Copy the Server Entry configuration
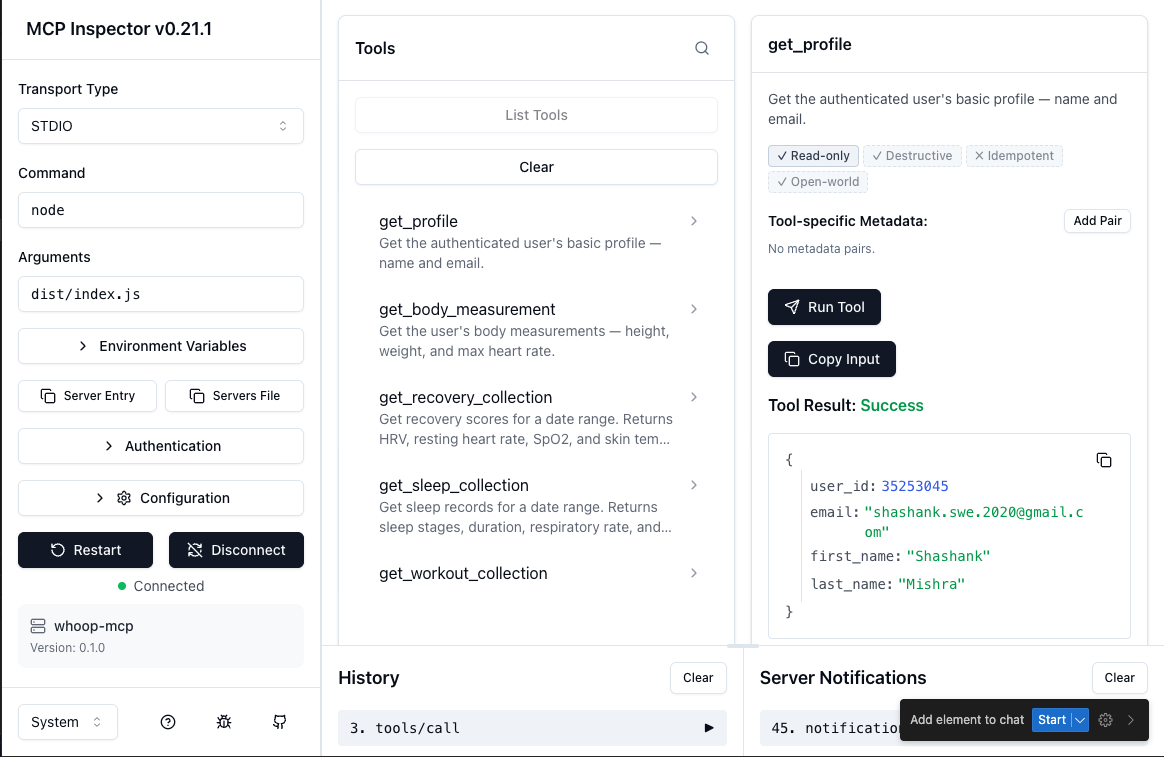1164x757 pixels. 87,396
